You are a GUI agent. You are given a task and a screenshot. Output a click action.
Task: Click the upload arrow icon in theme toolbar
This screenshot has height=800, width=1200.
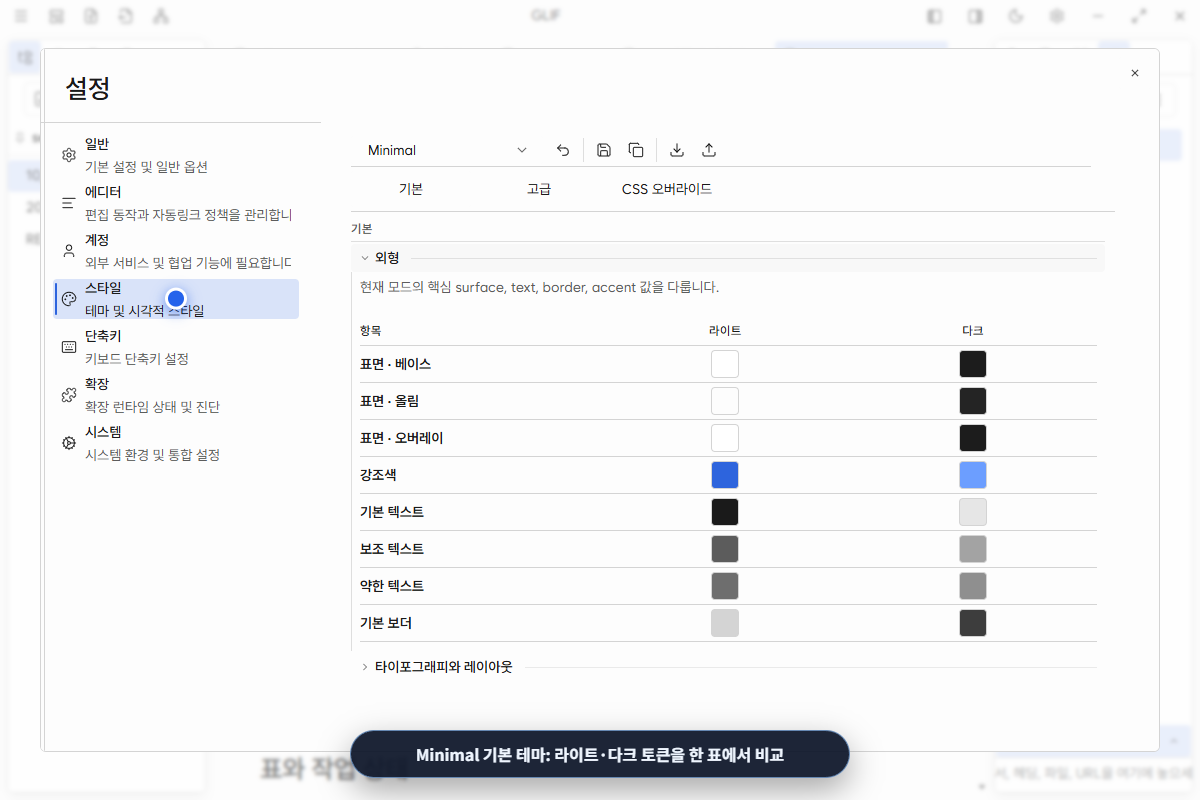tap(709, 150)
